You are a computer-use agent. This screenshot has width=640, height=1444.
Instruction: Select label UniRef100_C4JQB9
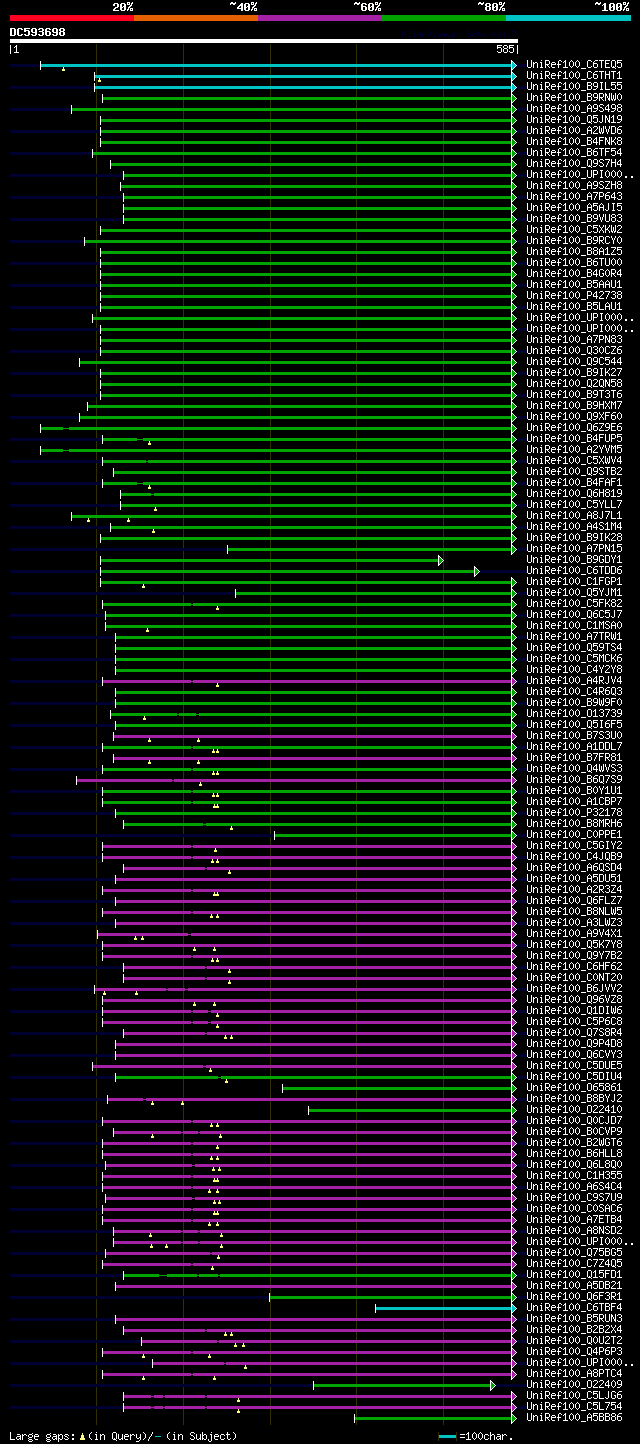(x=574, y=856)
